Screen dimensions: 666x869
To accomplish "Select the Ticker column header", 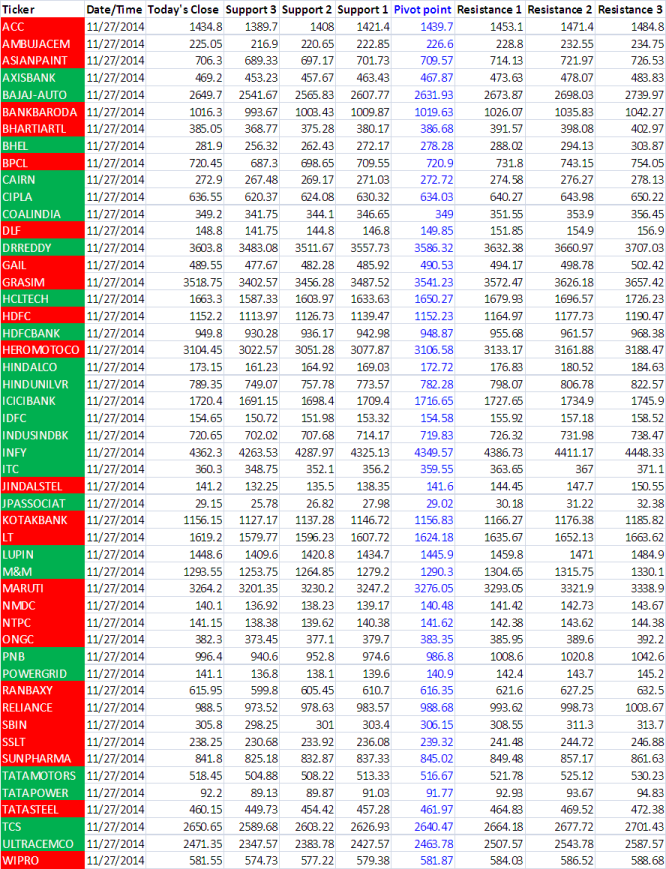I will 42,9.
